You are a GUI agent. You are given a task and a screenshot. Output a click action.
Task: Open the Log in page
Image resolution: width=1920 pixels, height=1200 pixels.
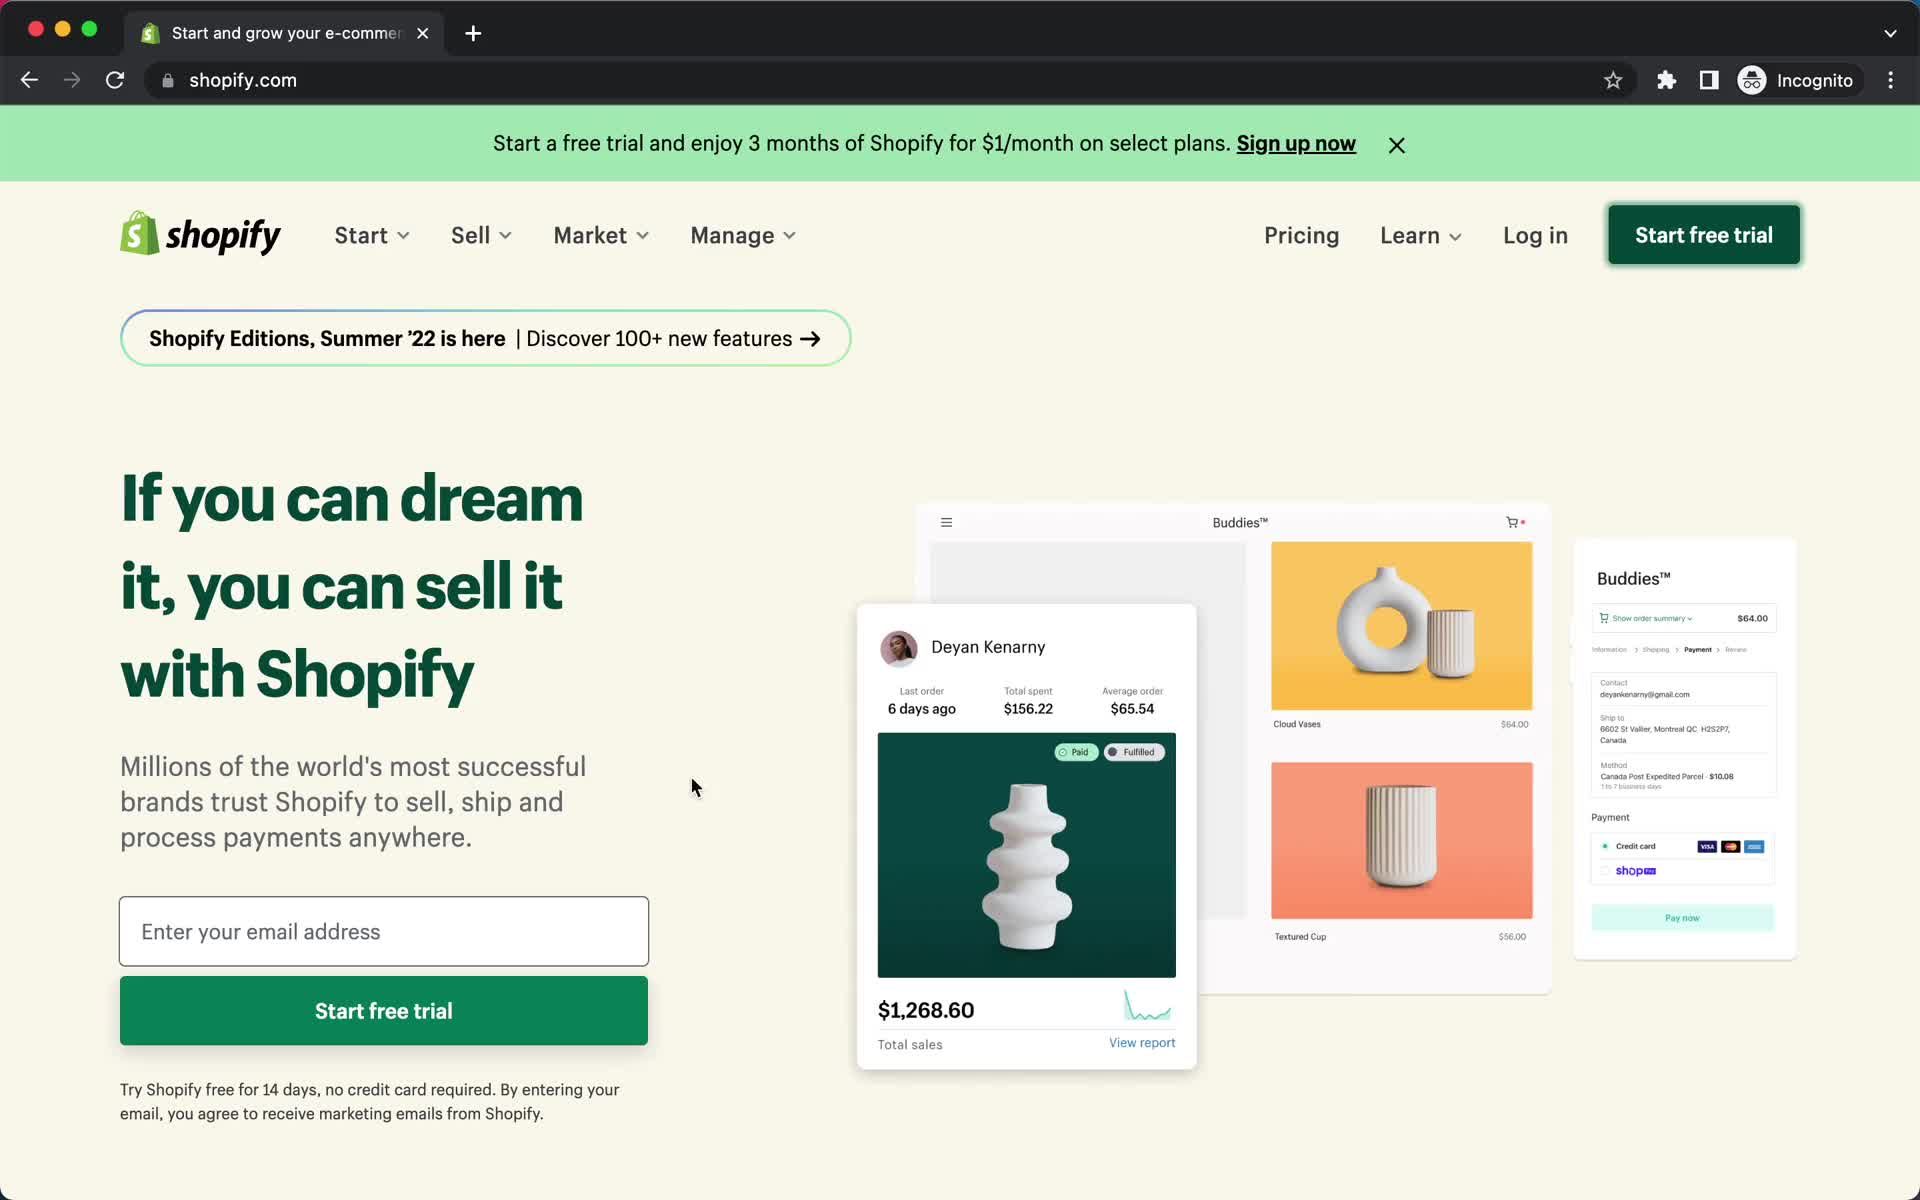1535,235
